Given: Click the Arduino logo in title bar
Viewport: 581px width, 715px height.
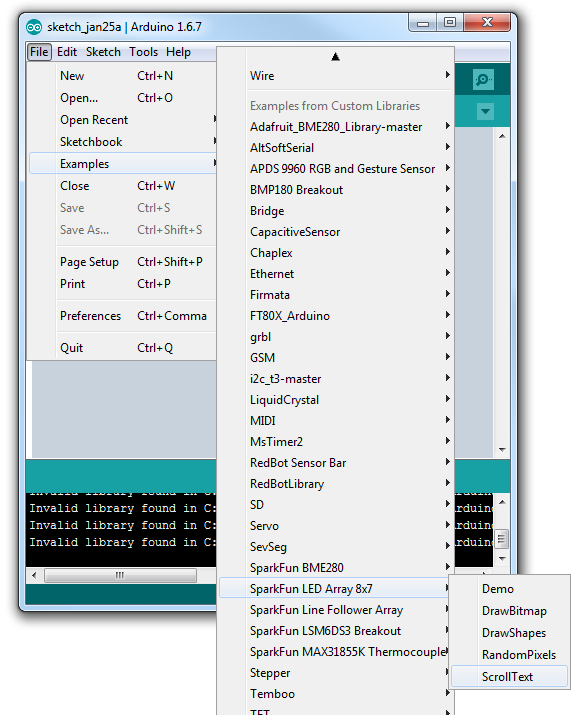Looking at the screenshot, I should pyautogui.click(x=34, y=27).
